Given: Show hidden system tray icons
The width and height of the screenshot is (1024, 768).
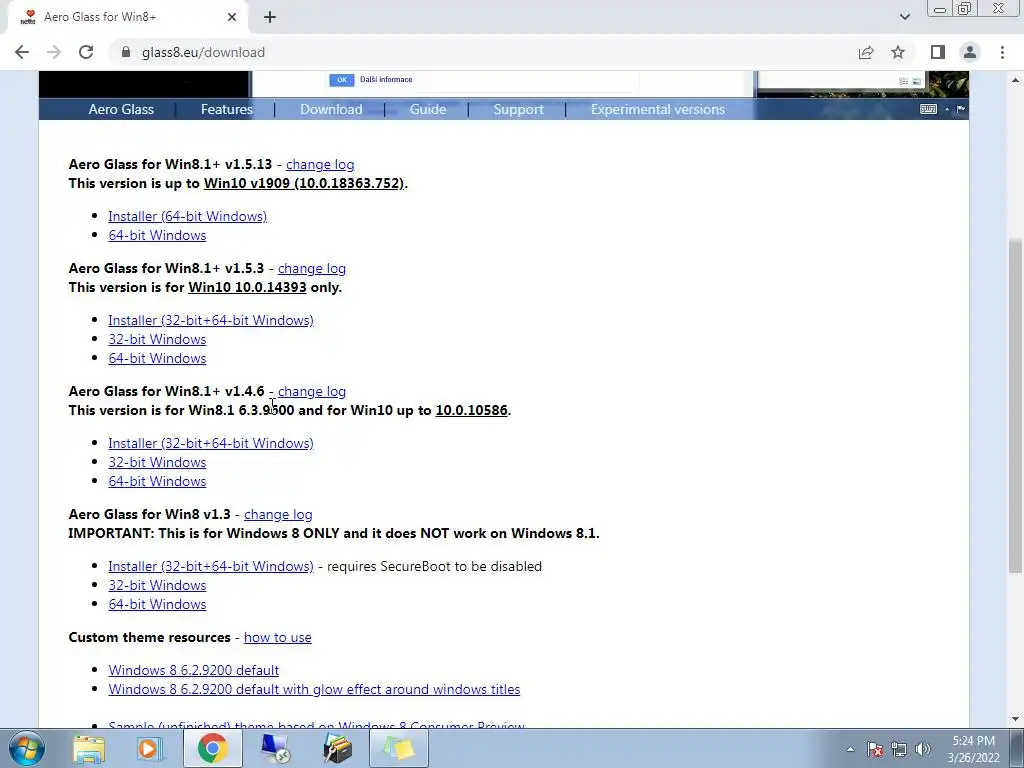Looking at the screenshot, I should (850, 749).
